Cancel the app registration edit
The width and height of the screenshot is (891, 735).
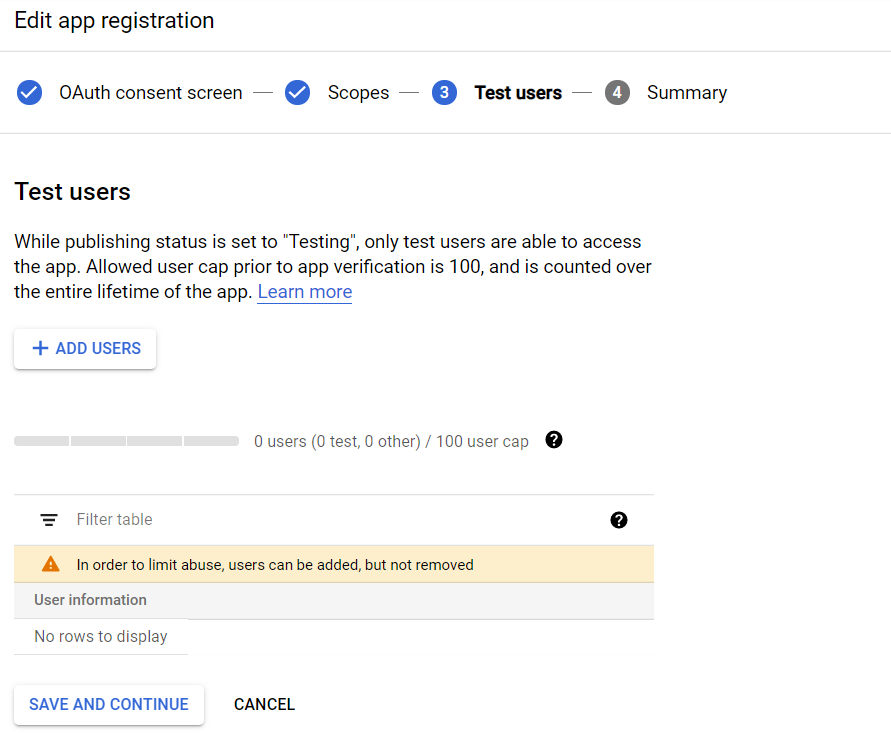pos(264,704)
